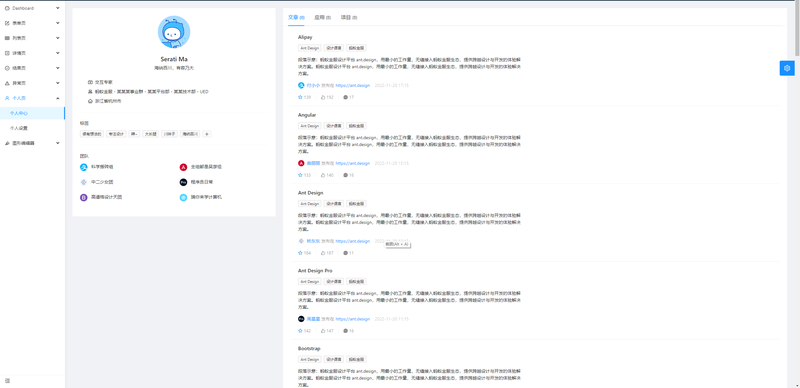The image size is (800, 388).
Task: Click the star icon under the Alipay article
Action: coord(301,97)
